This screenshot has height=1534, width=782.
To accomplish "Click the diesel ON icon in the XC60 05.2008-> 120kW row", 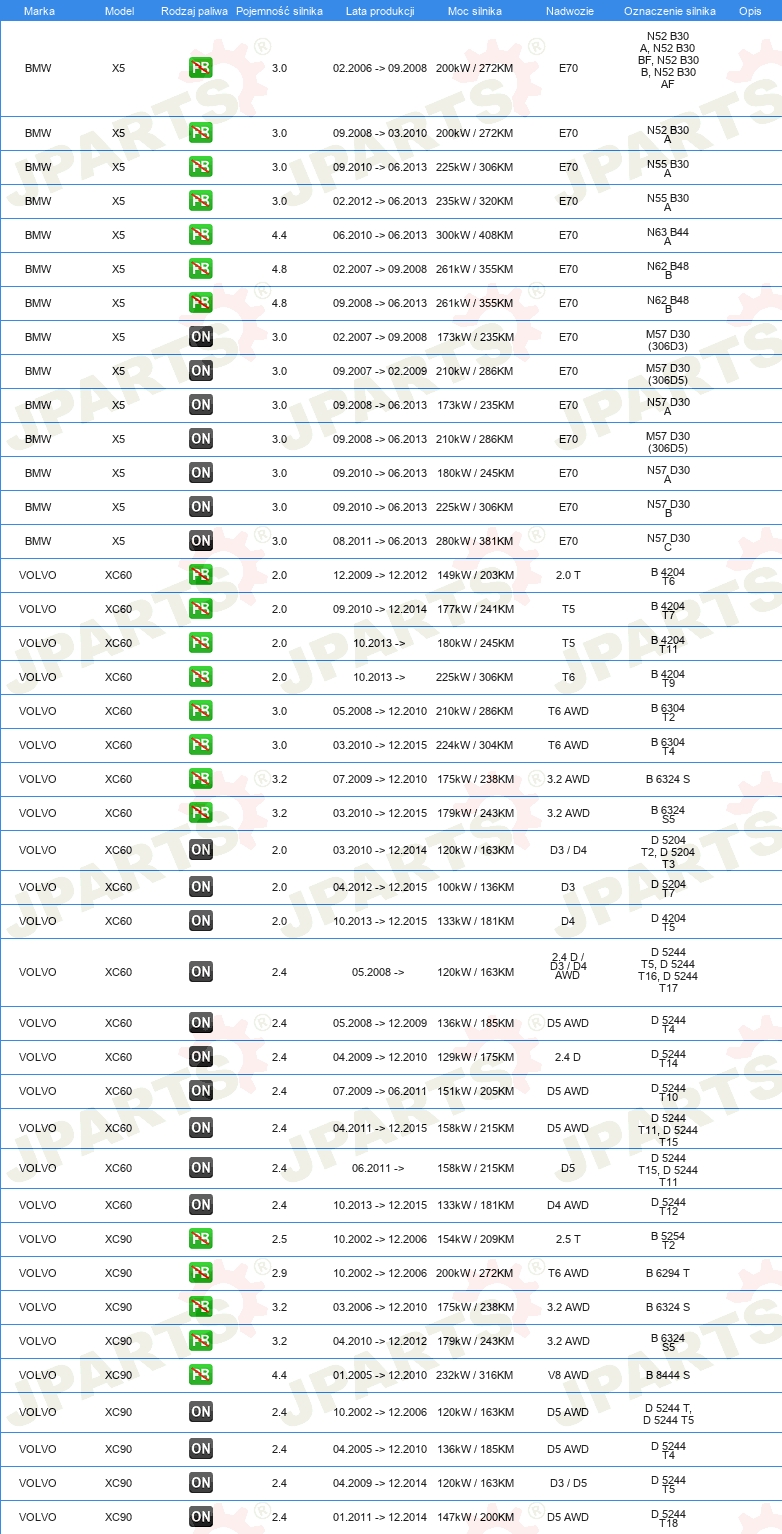I will 201,972.
